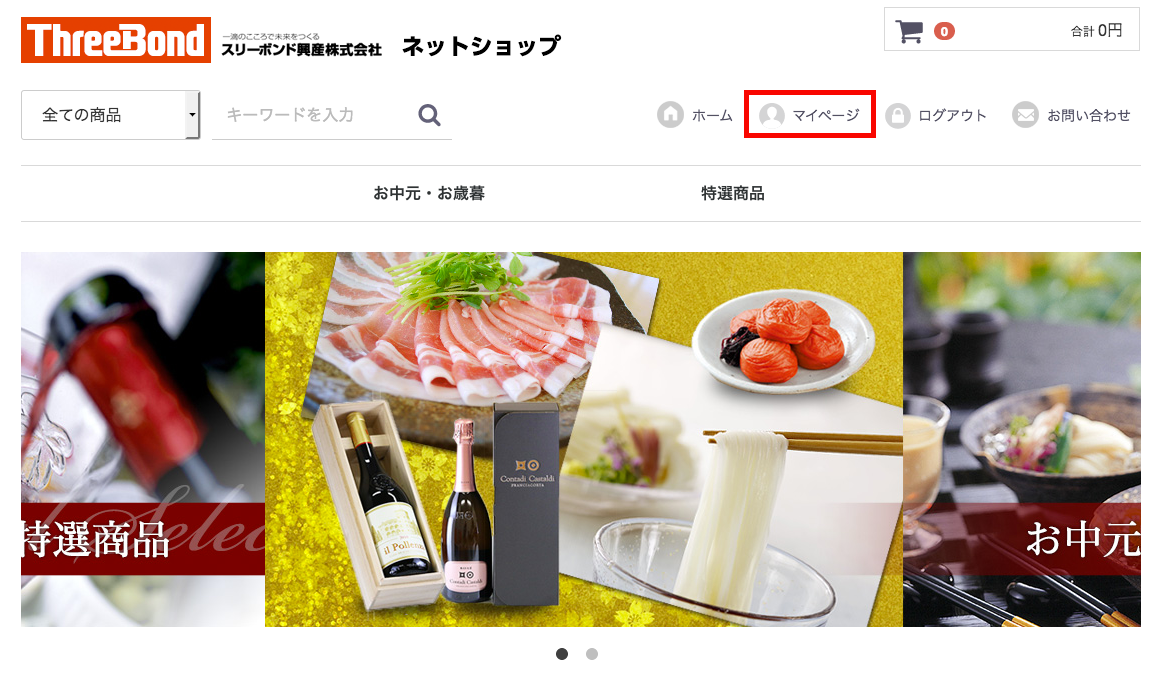Viewport: 1167px width, 678px height.
Task: Open the 特選商品 category menu
Action: 732,194
